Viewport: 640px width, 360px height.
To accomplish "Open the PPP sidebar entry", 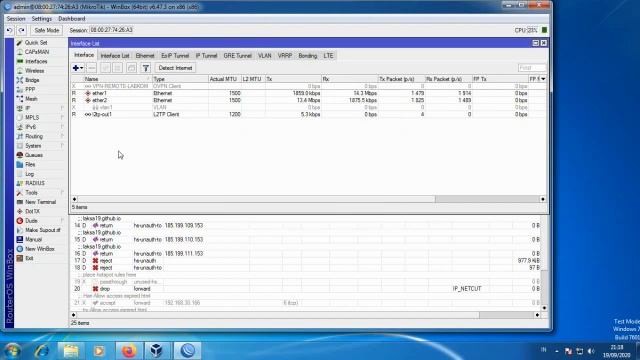I will click(x=30, y=89).
